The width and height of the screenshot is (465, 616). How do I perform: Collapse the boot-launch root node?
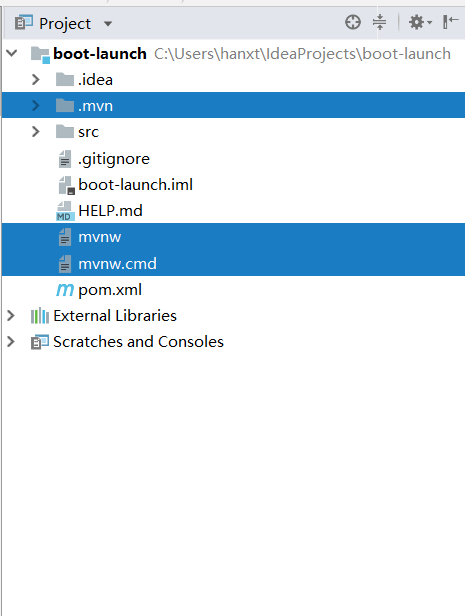click(12, 53)
